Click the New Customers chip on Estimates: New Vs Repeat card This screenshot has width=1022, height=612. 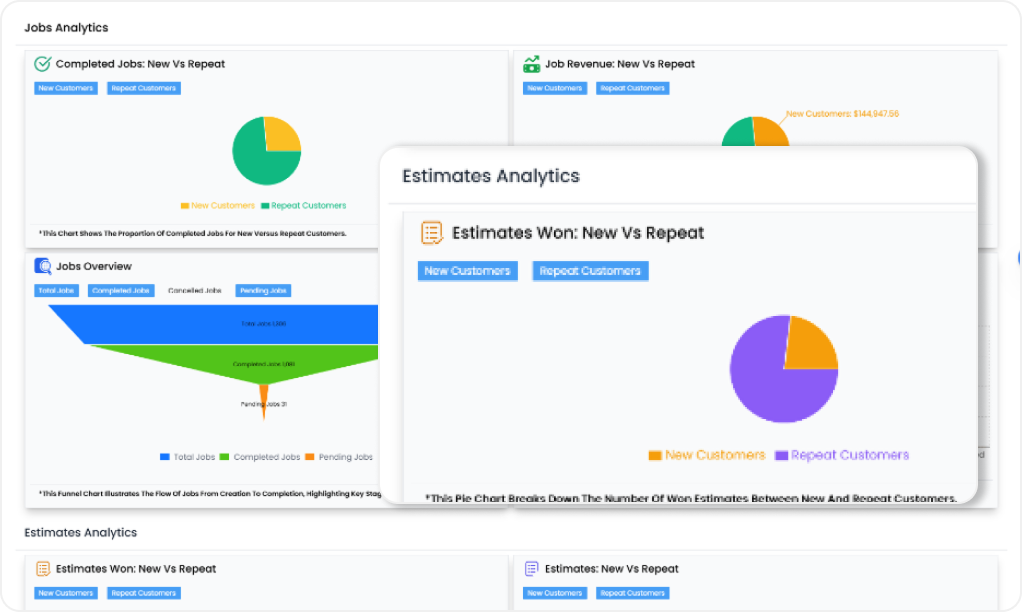click(x=554, y=592)
